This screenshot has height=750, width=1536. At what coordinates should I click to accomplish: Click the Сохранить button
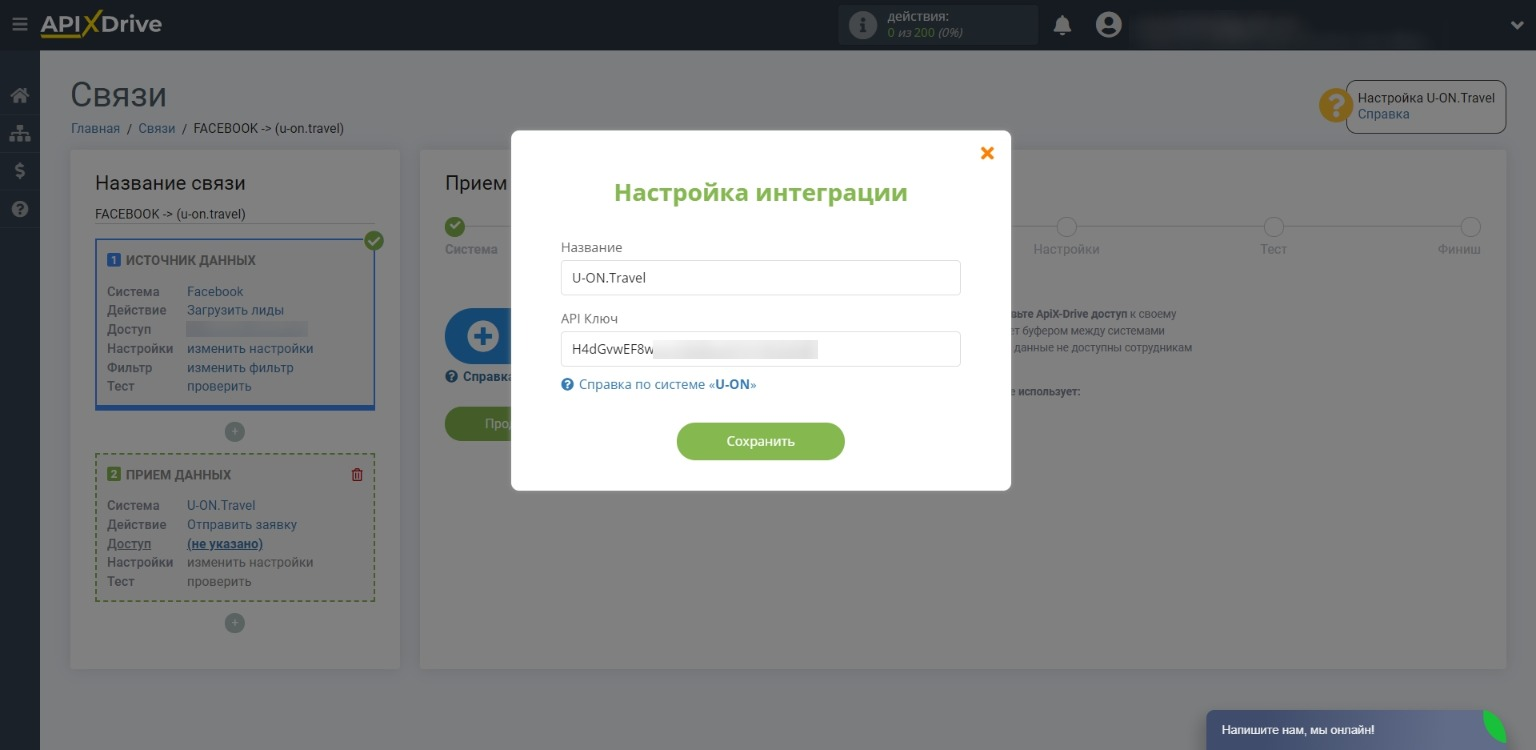tap(761, 441)
